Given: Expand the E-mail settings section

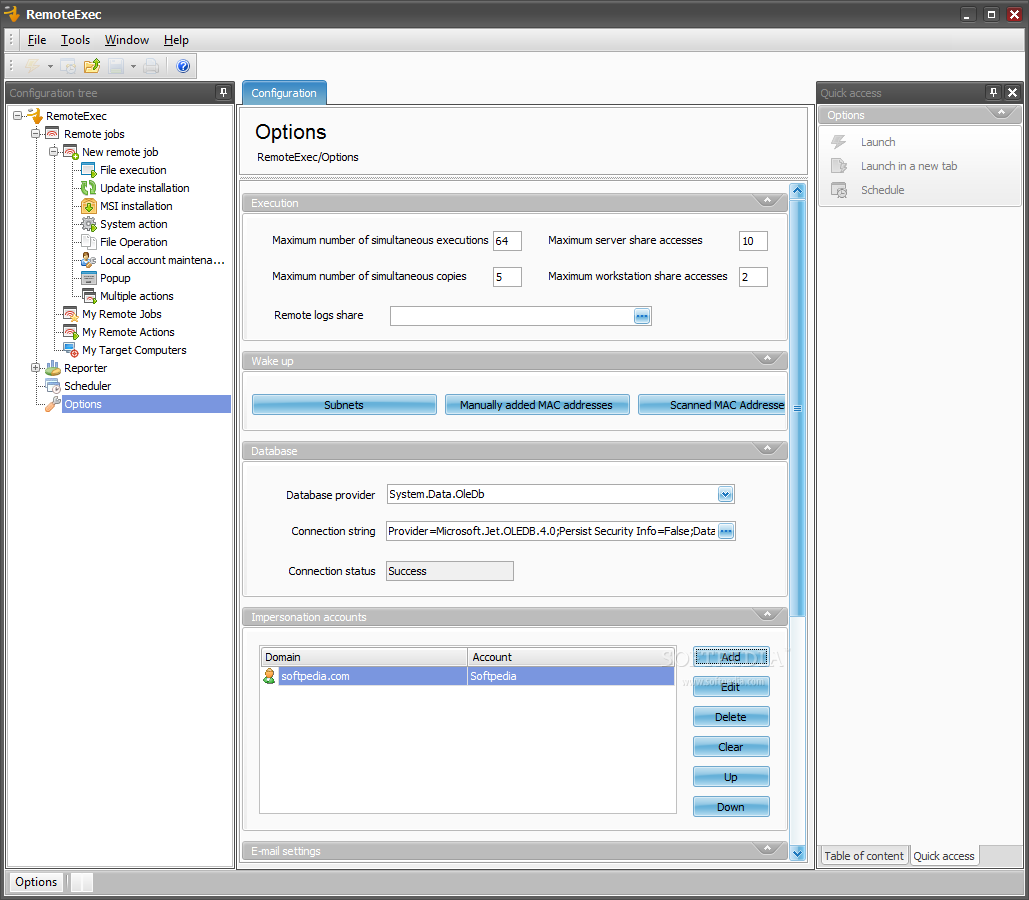Looking at the screenshot, I should tap(767, 849).
